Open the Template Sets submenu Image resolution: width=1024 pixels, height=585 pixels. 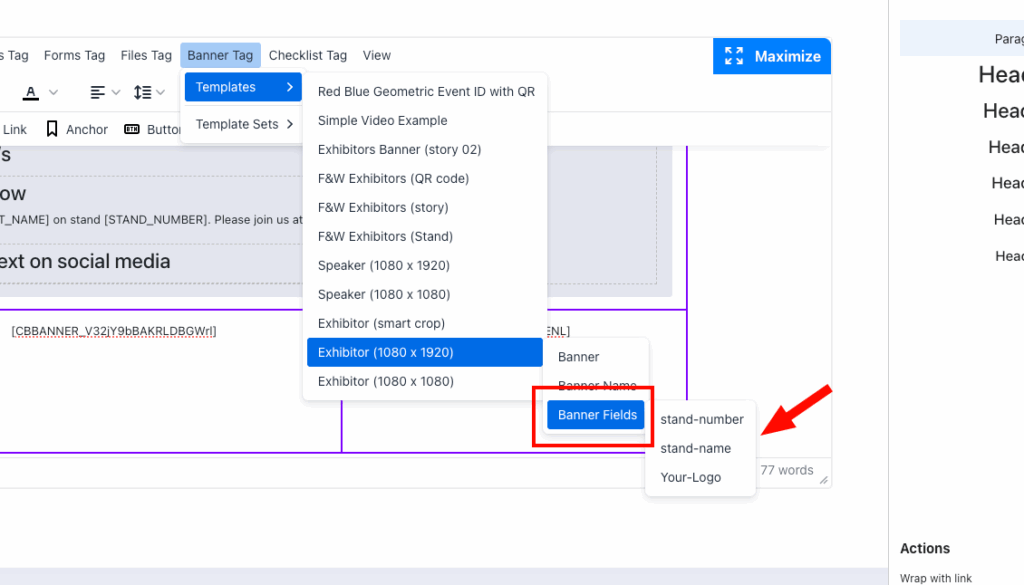244,124
